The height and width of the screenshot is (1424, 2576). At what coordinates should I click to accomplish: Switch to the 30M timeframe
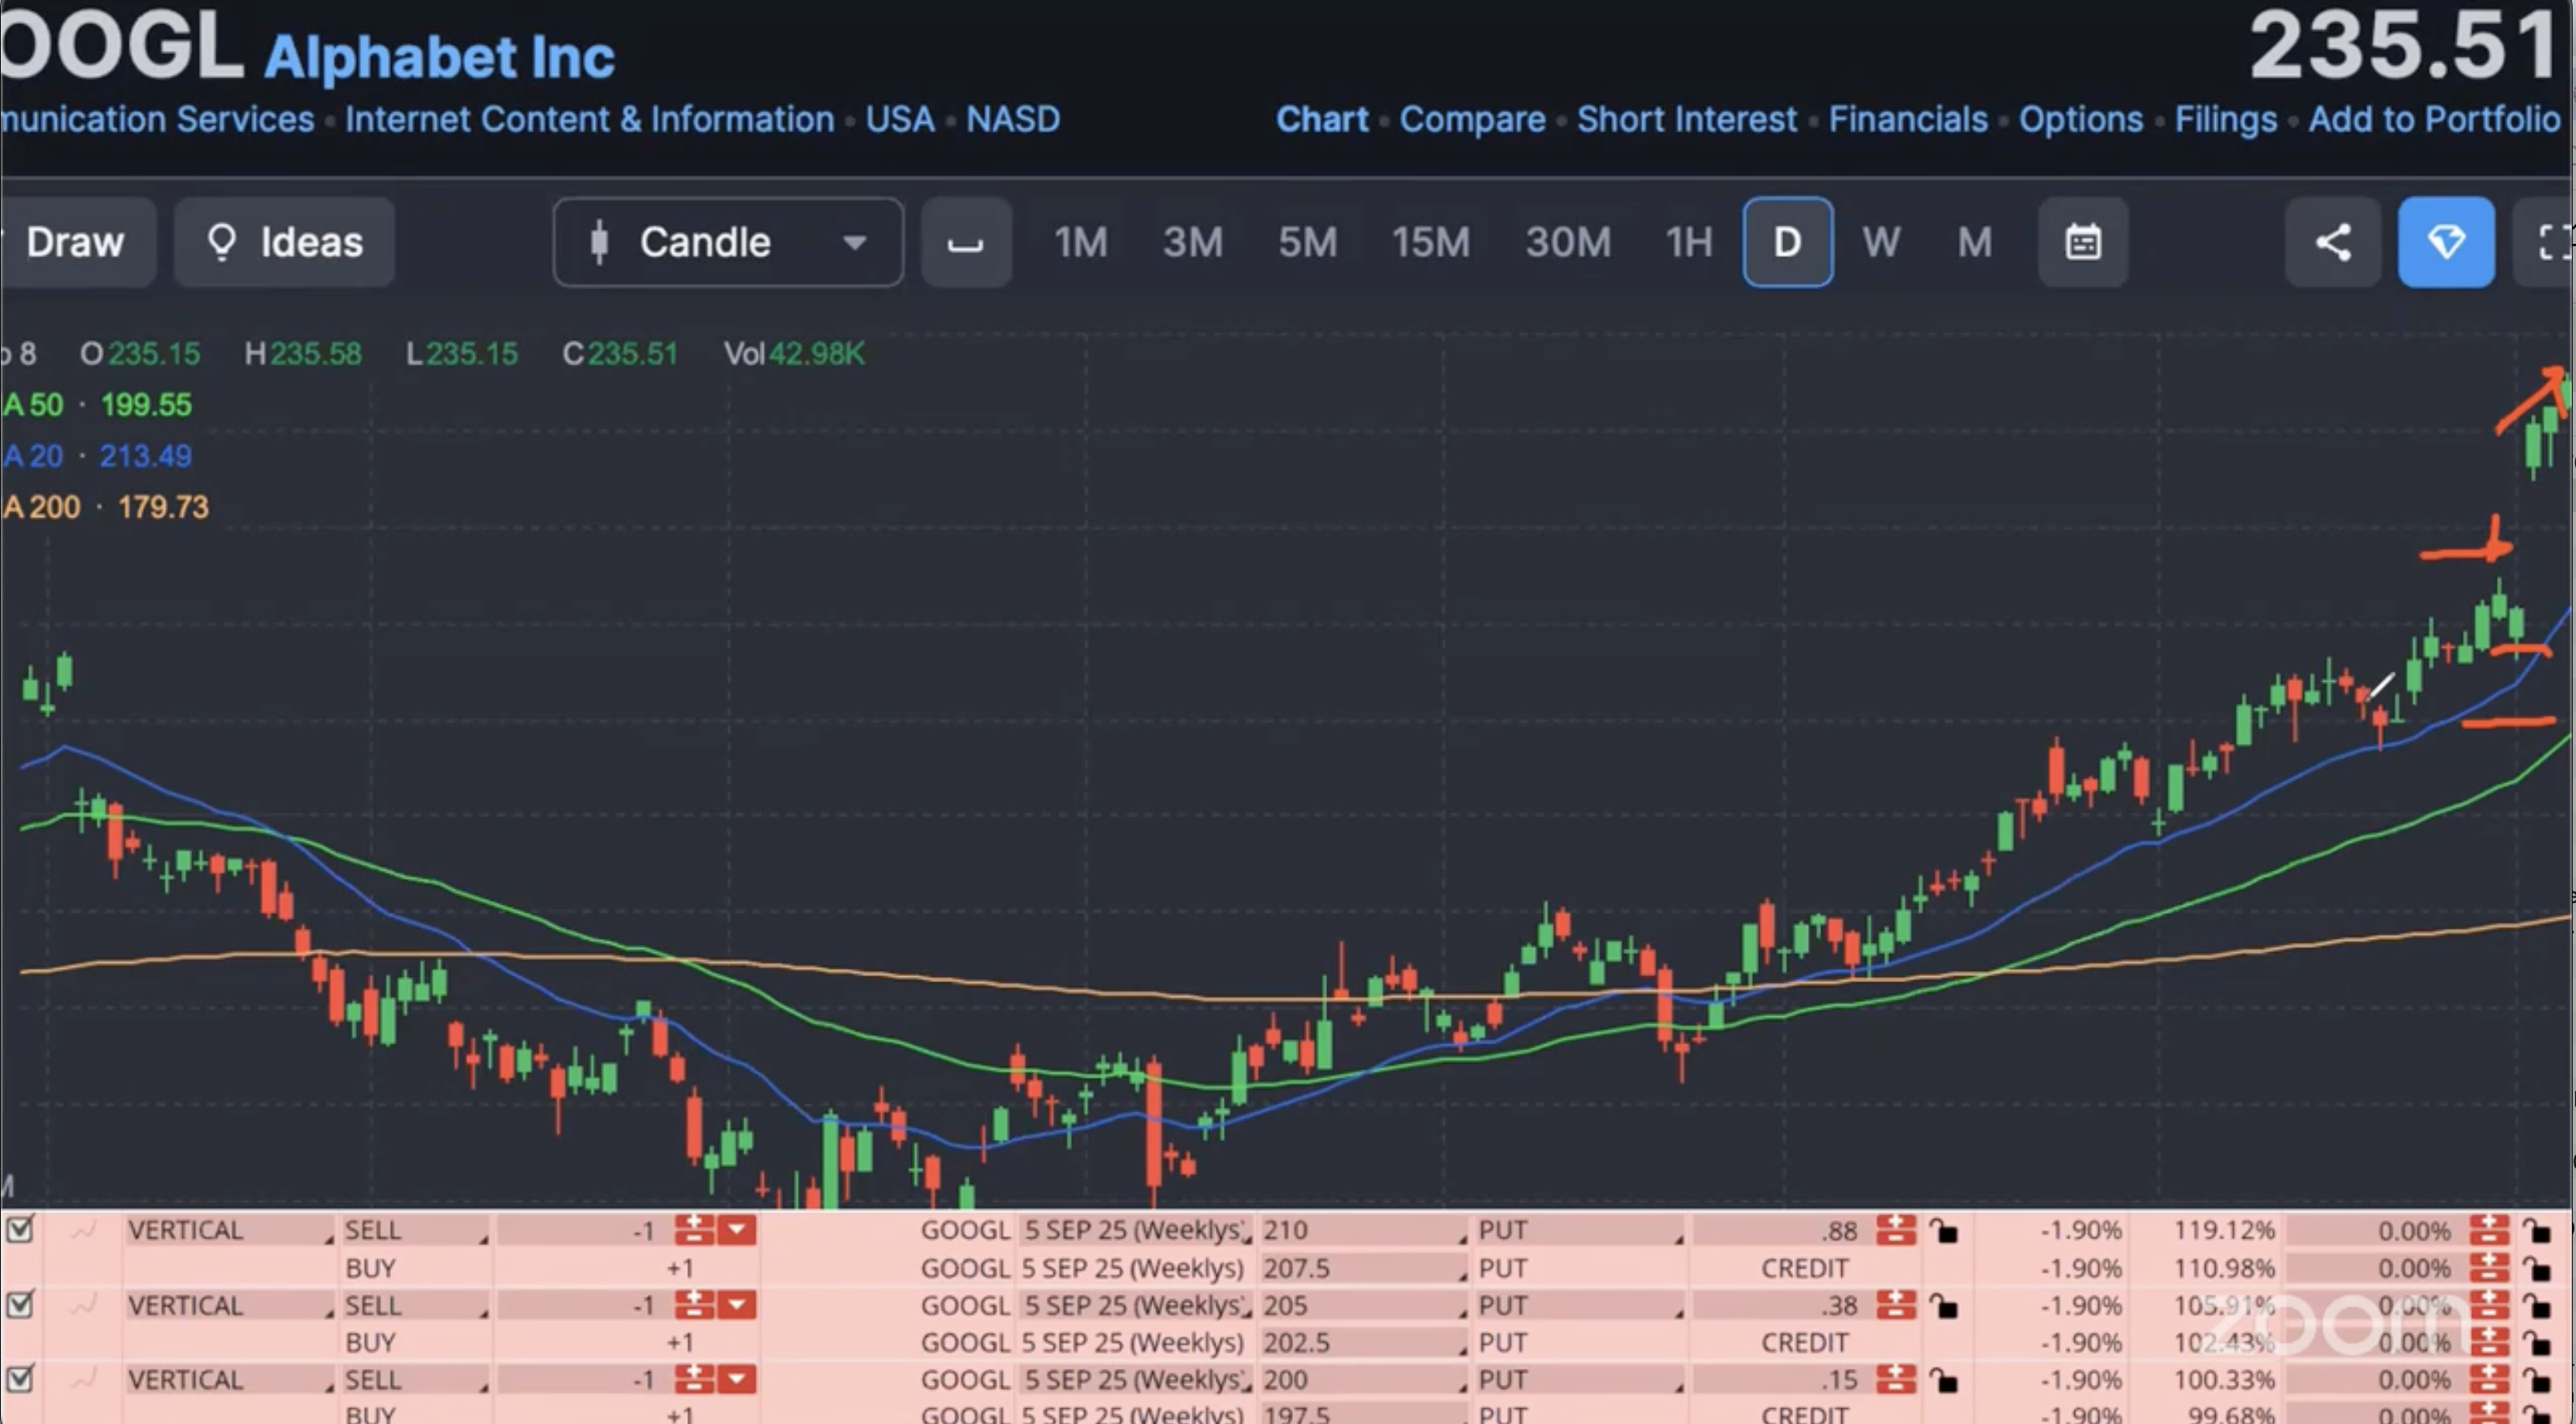1568,242
